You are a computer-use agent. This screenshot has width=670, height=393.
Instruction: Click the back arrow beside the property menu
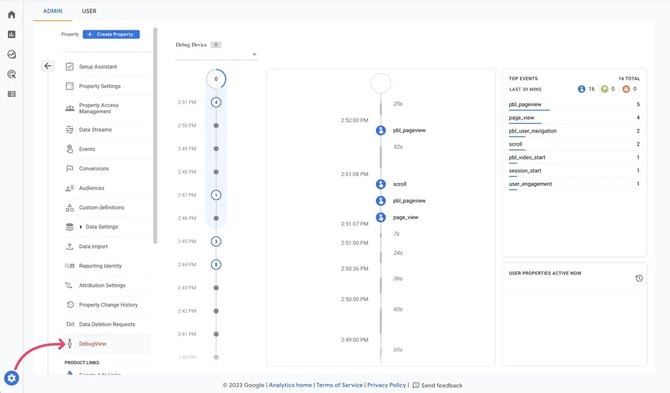tap(48, 66)
